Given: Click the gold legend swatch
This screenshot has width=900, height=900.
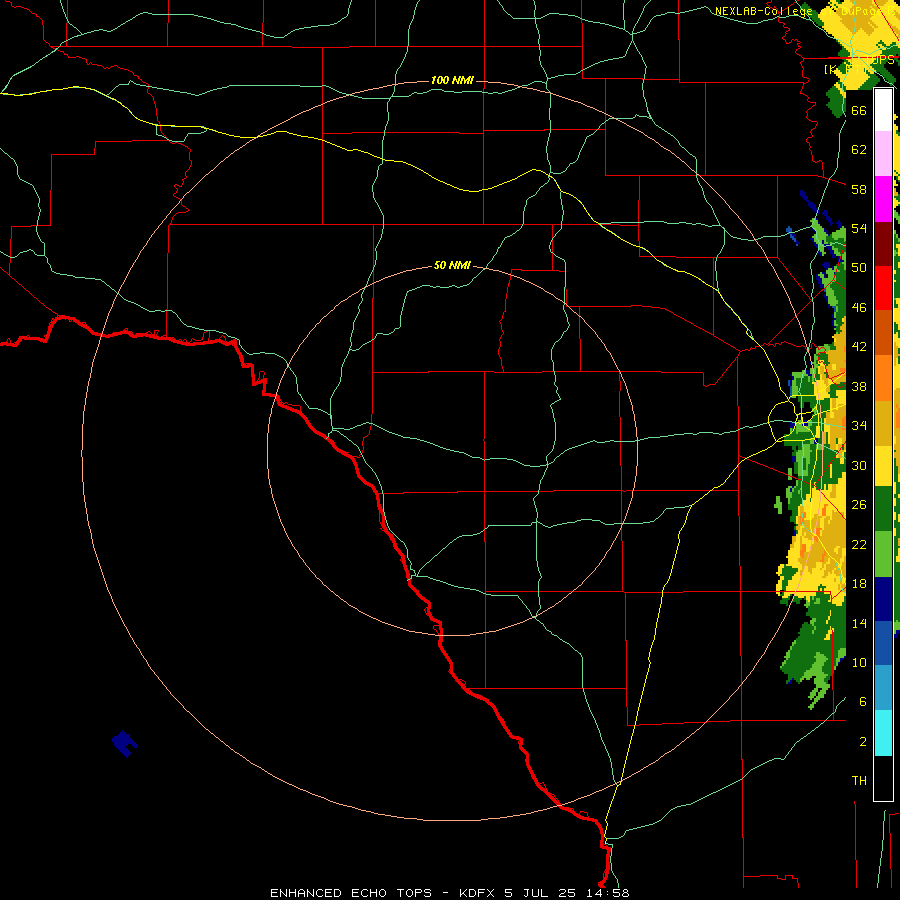Looking at the screenshot, I should coord(883,423).
